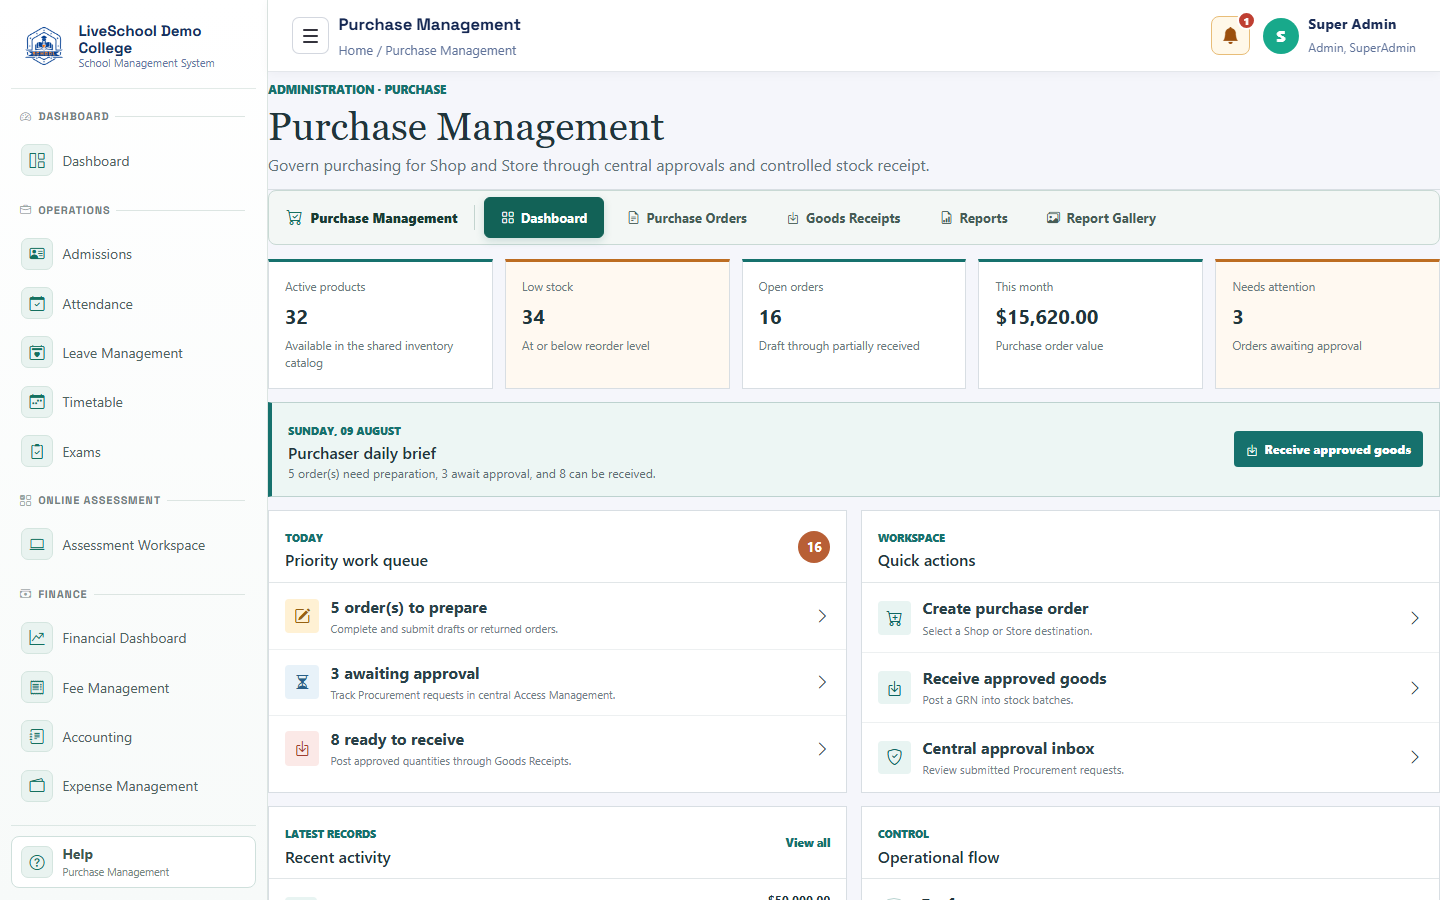Click the ready to receive inbox icon
Screen dimensions: 1440x900
coord(302,748)
